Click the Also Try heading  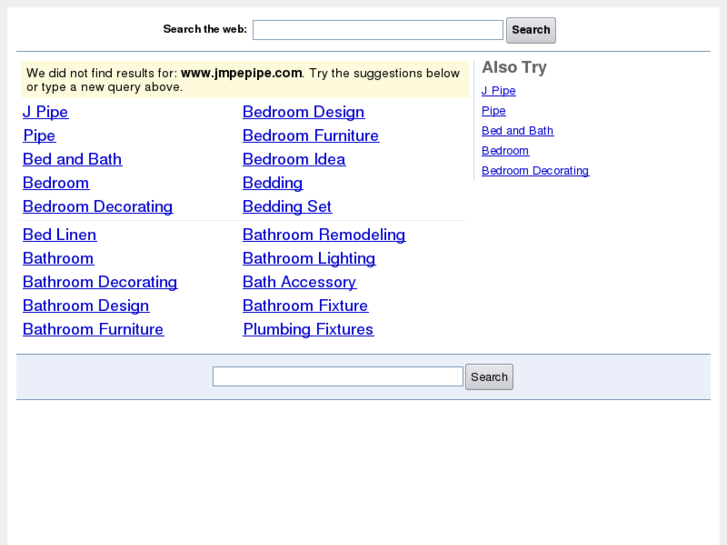click(514, 67)
